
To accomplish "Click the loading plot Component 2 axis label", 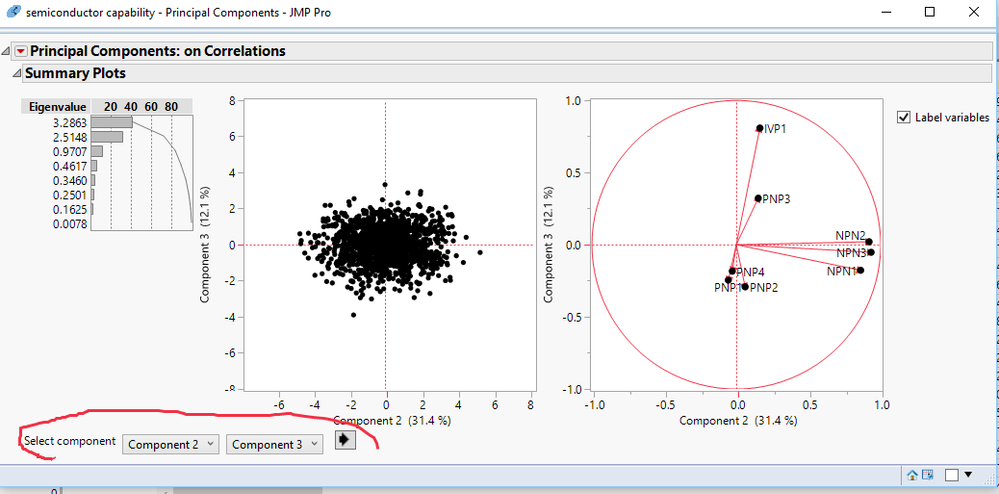I will click(738, 421).
